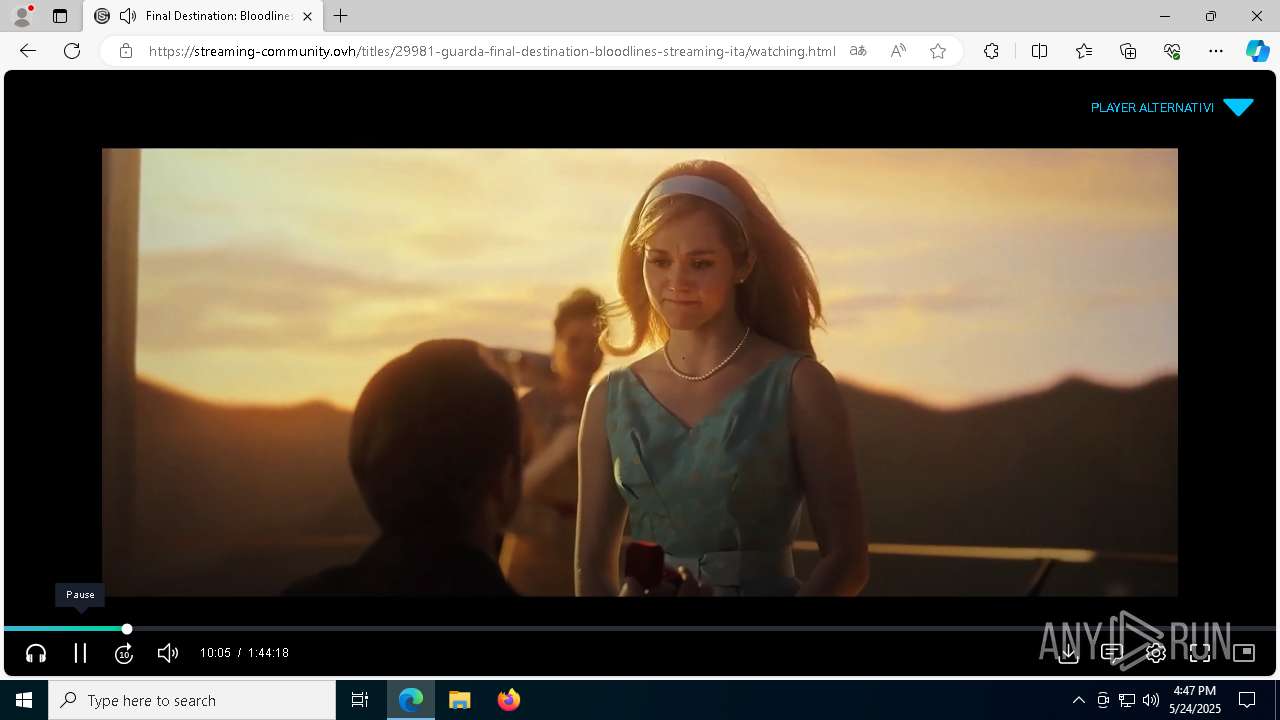Pause the video playback
Viewport: 1280px width, 720px height.
point(80,653)
